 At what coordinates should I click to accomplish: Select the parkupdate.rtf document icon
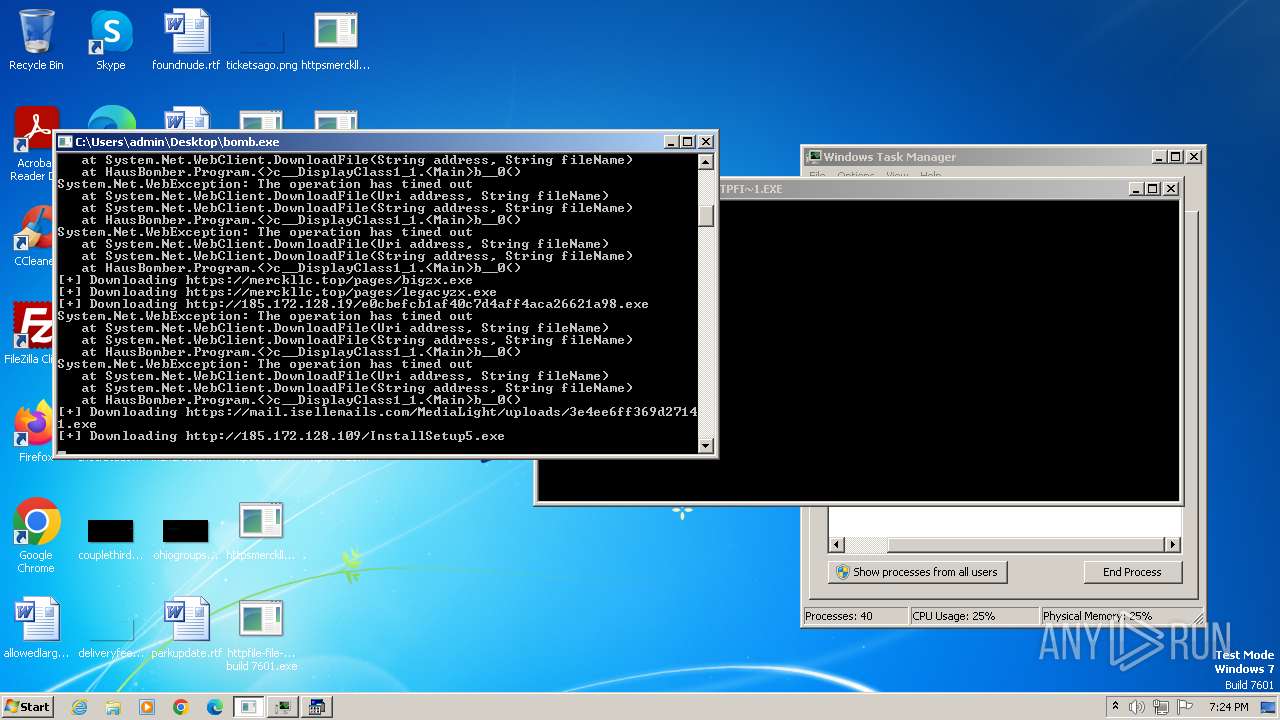186,628
